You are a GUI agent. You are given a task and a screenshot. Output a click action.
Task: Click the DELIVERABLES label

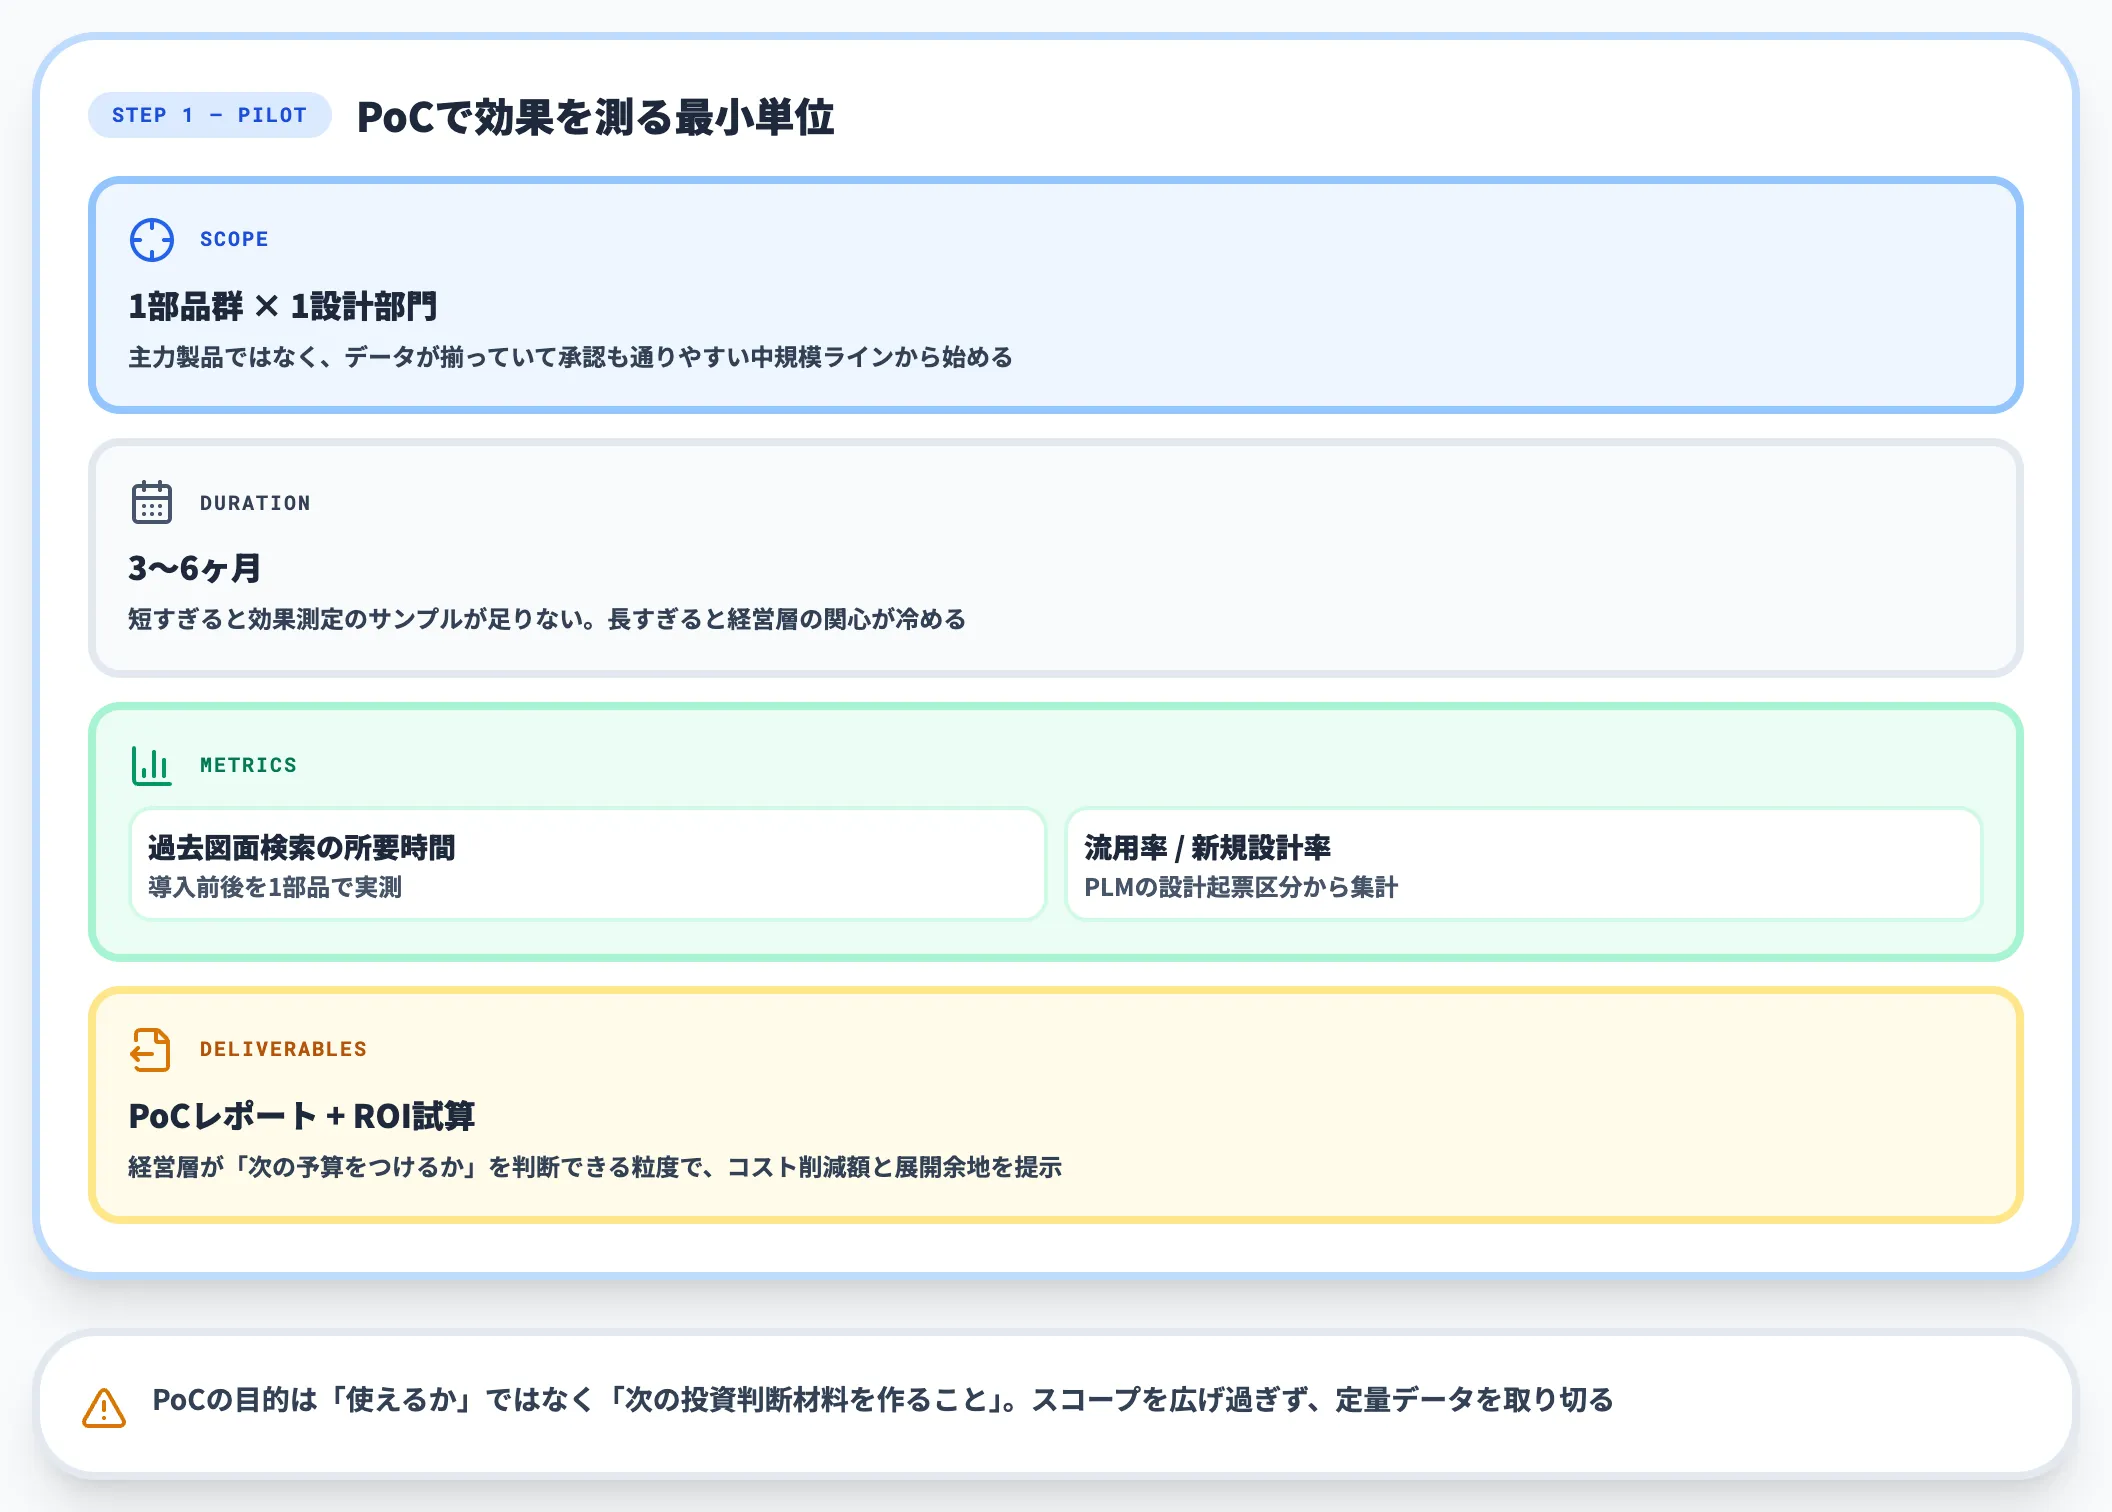(x=283, y=1049)
